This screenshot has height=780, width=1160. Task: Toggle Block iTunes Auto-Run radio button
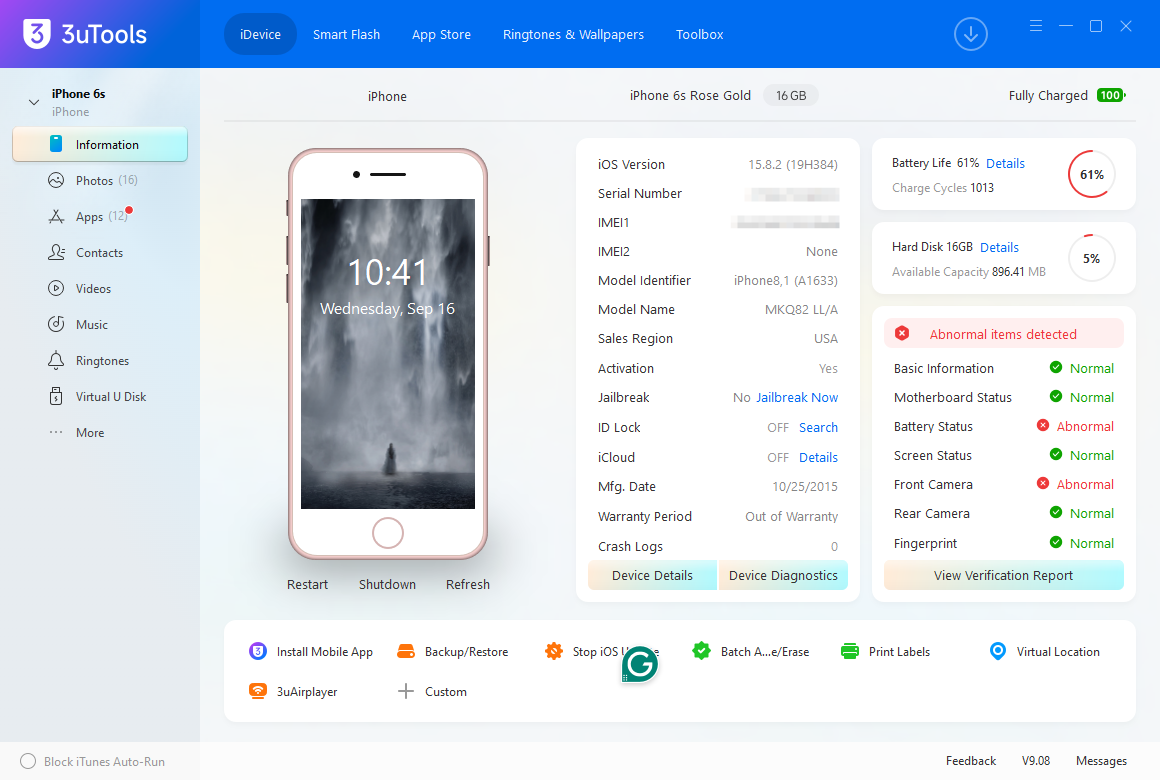28,761
